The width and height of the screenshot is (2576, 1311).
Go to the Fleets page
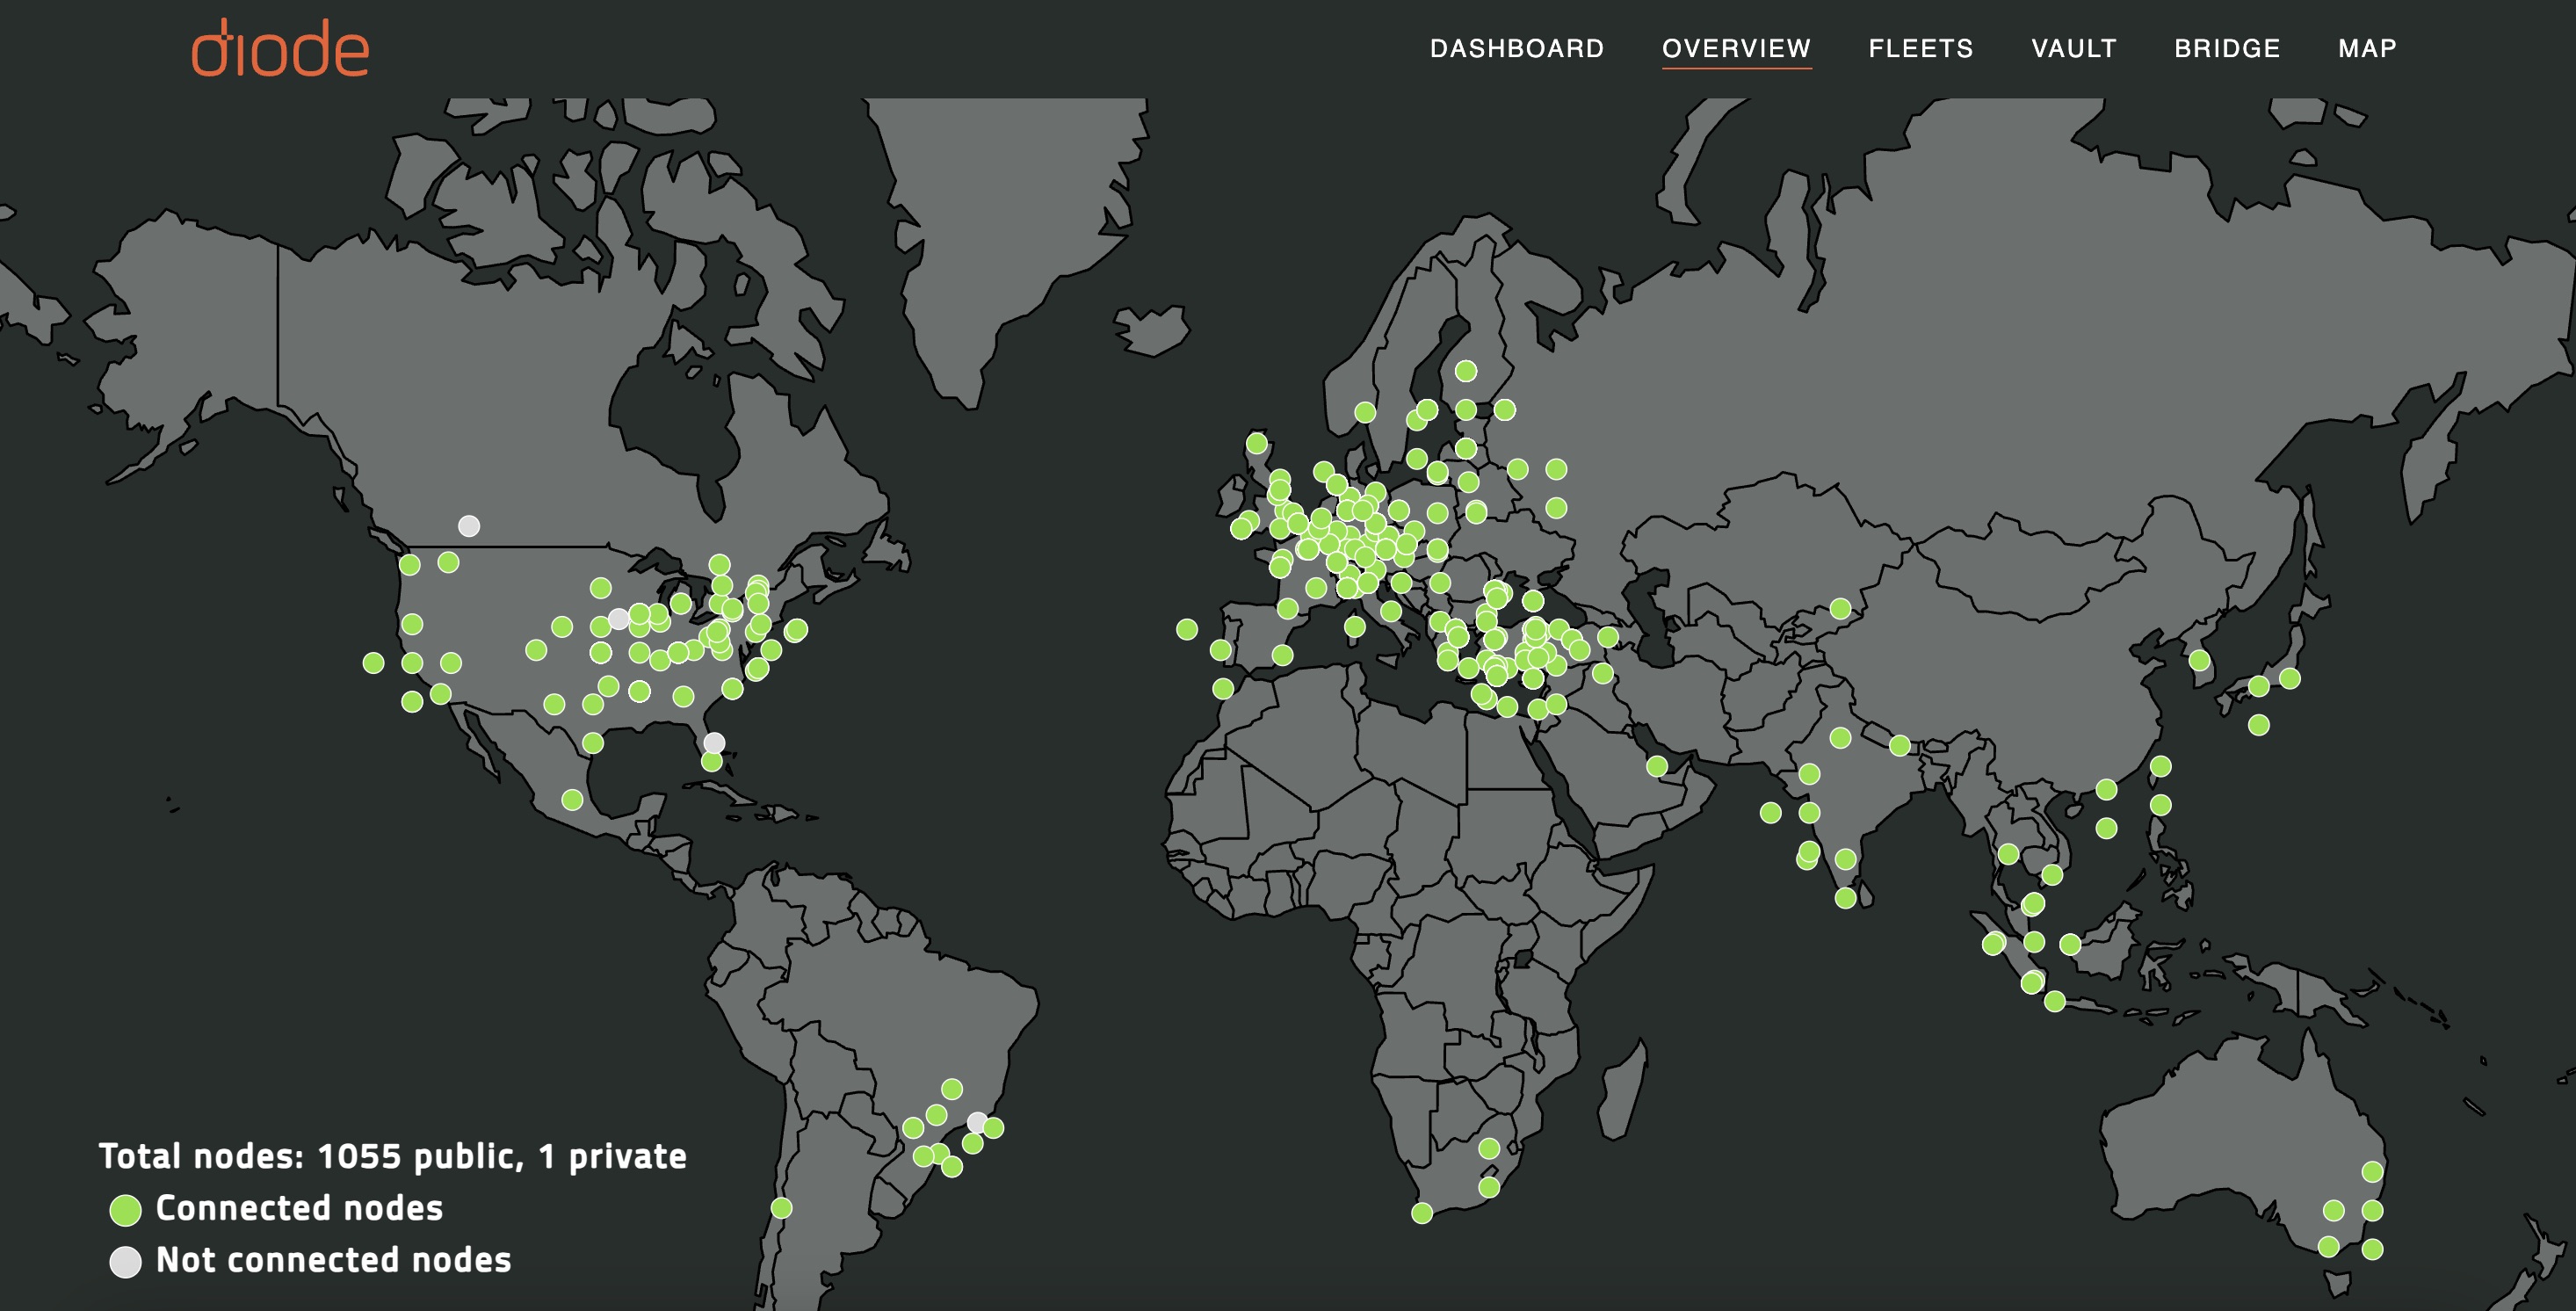(x=1920, y=48)
